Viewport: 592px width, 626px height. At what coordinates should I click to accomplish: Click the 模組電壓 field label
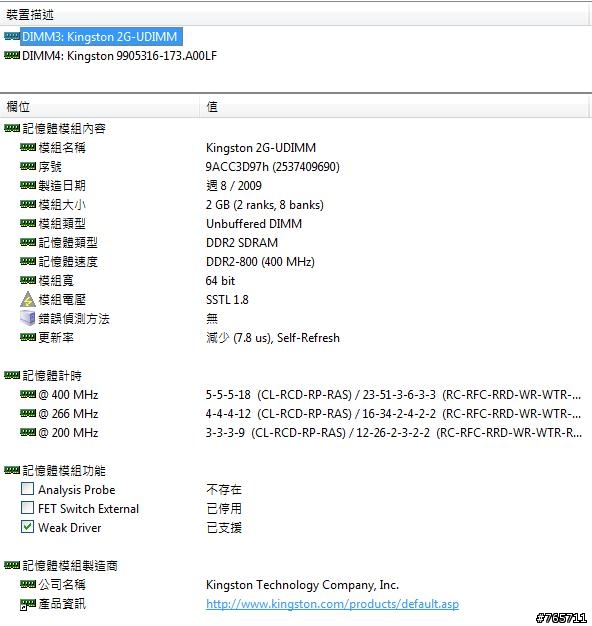pyautogui.click(x=62, y=300)
